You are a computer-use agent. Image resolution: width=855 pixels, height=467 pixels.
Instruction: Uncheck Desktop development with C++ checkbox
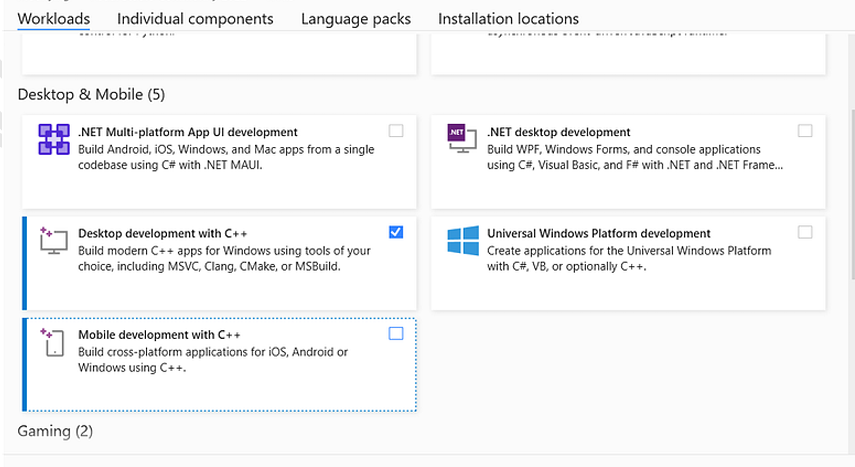[x=396, y=232]
